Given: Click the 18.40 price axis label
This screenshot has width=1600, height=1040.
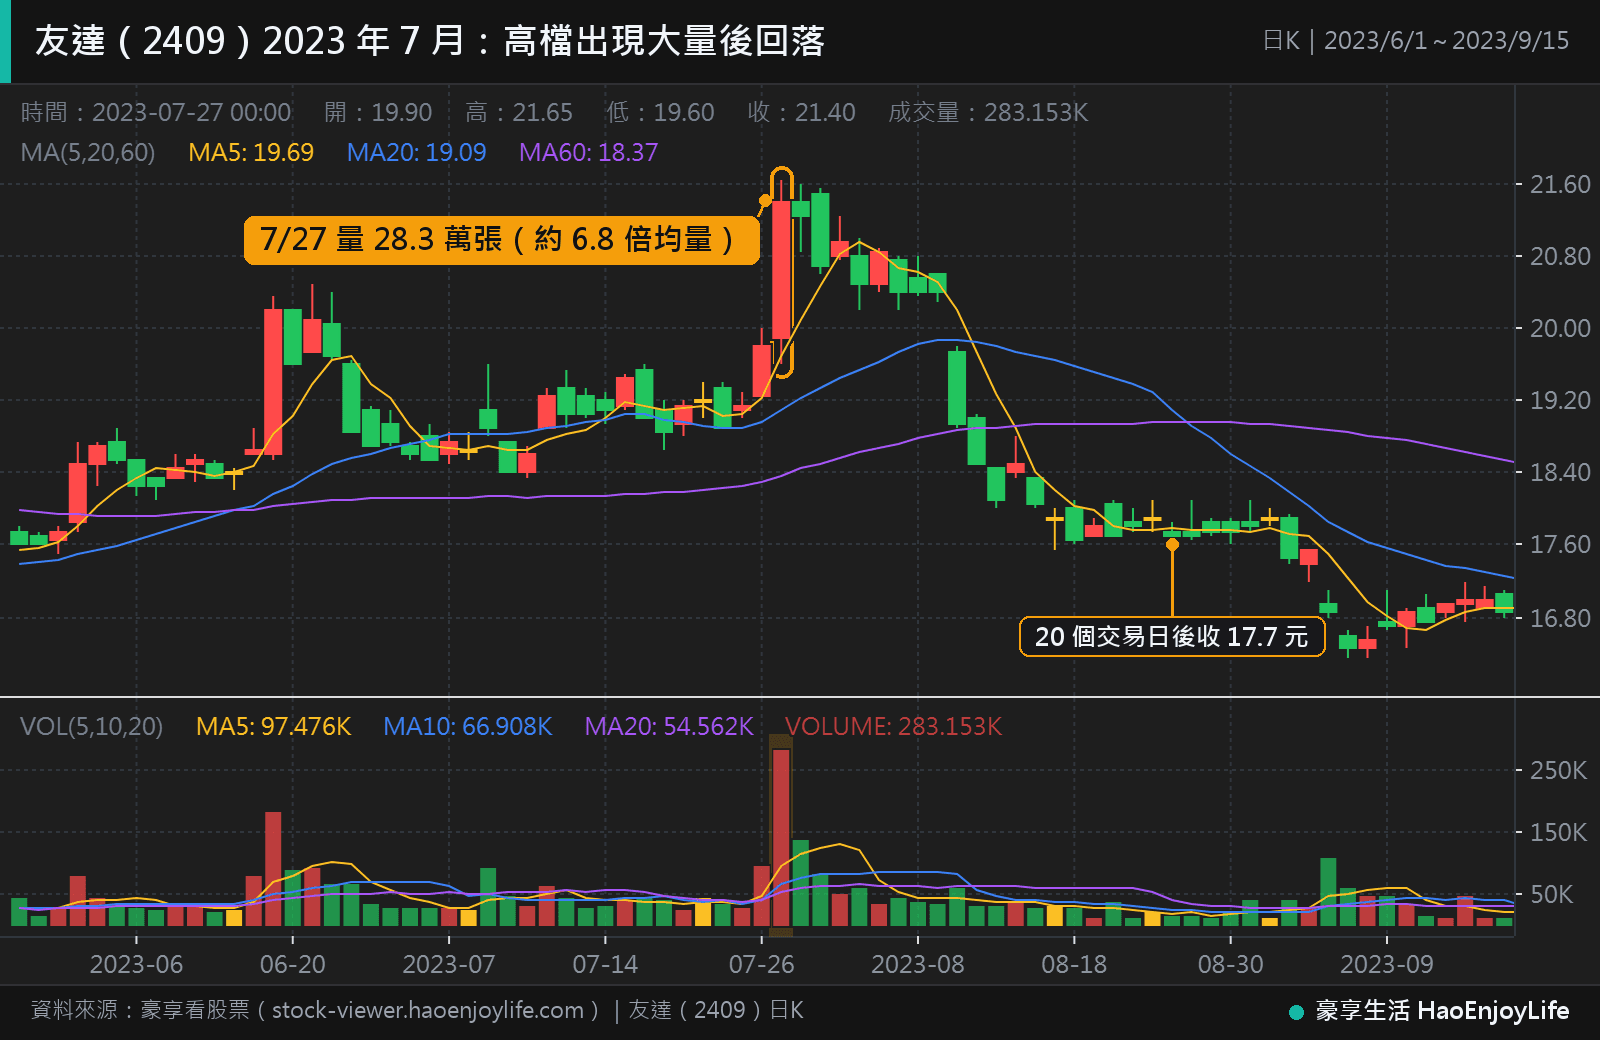Looking at the screenshot, I should tap(1560, 472).
